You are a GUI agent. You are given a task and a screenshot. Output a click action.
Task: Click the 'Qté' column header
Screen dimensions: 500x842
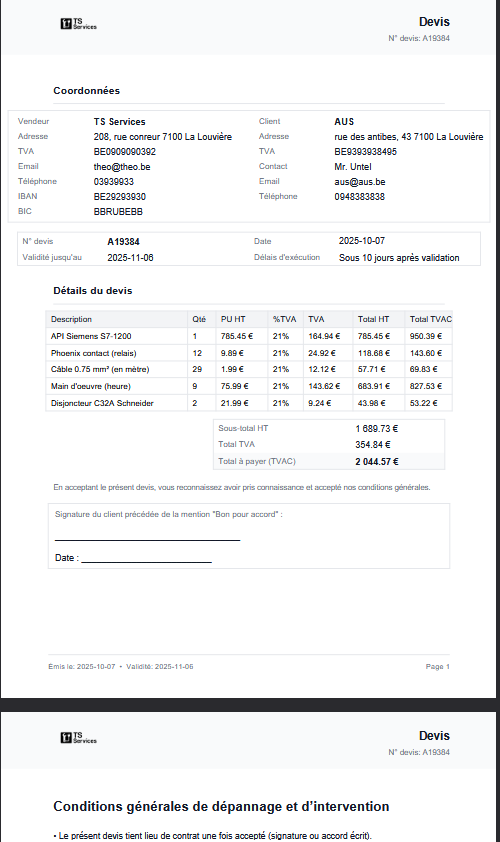tap(199, 320)
